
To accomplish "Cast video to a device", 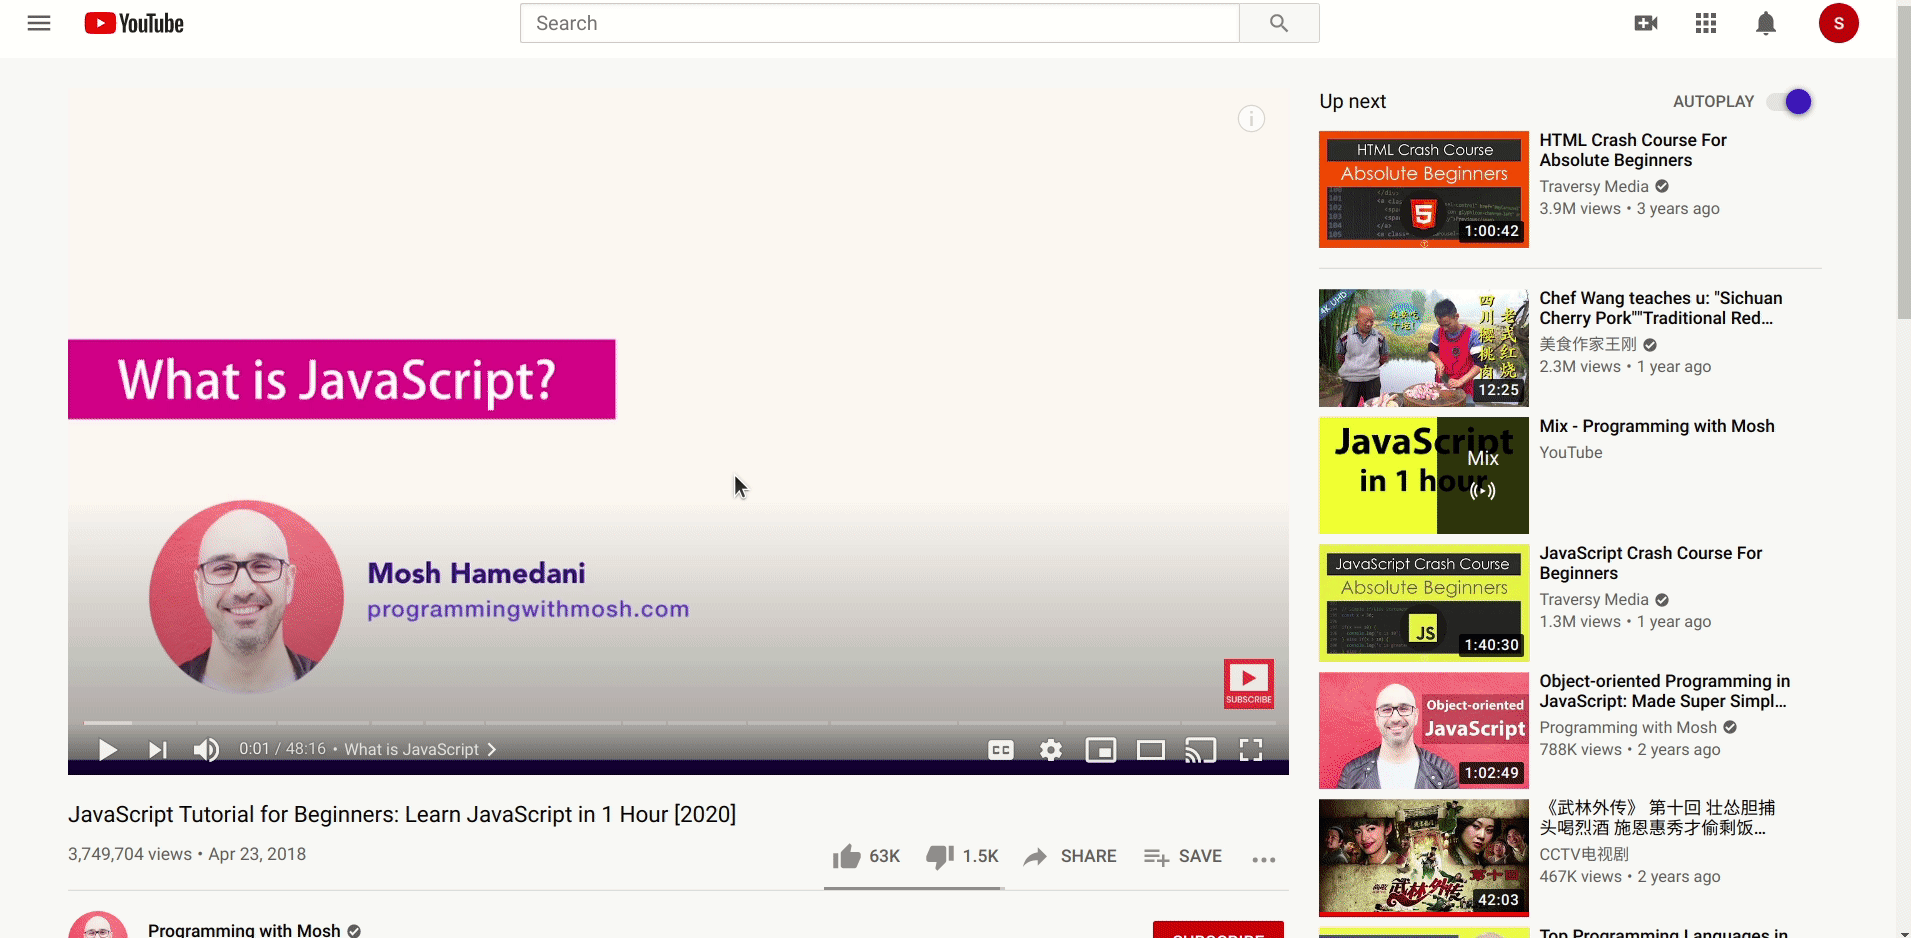I will (x=1200, y=750).
